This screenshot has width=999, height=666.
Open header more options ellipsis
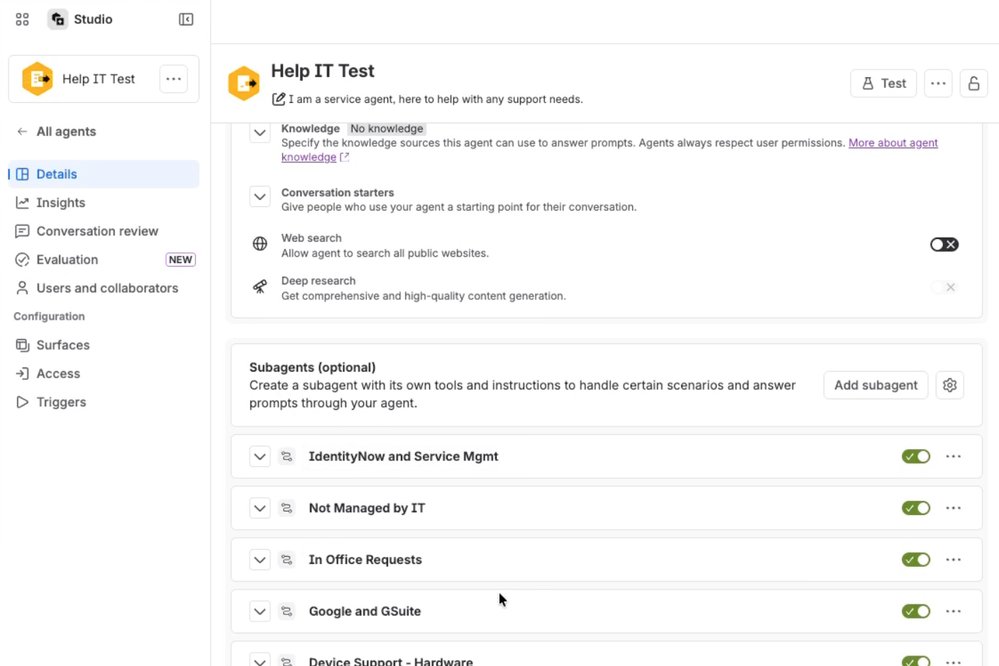[x=938, y=83]
